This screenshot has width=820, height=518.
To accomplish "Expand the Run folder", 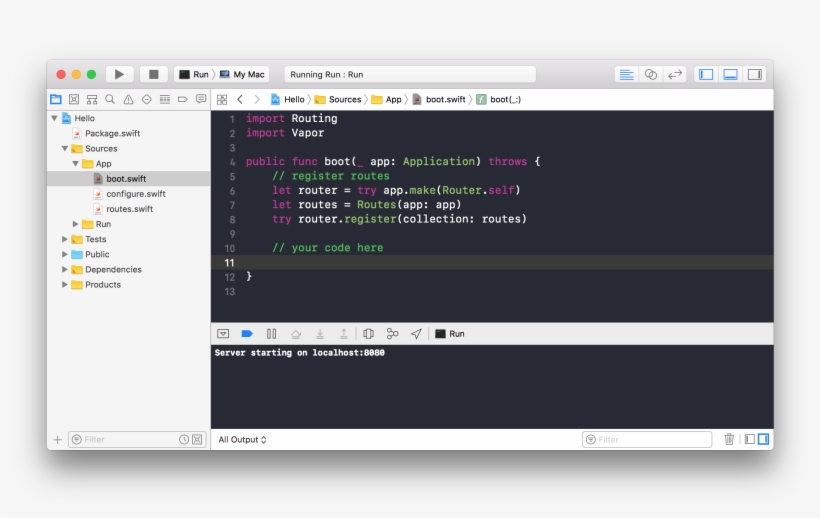I will click(x=75, y=224).
